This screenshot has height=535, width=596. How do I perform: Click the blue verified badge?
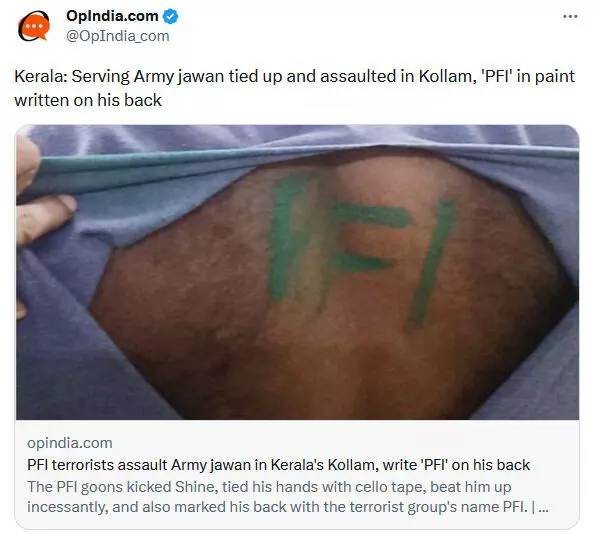[171, 16]
